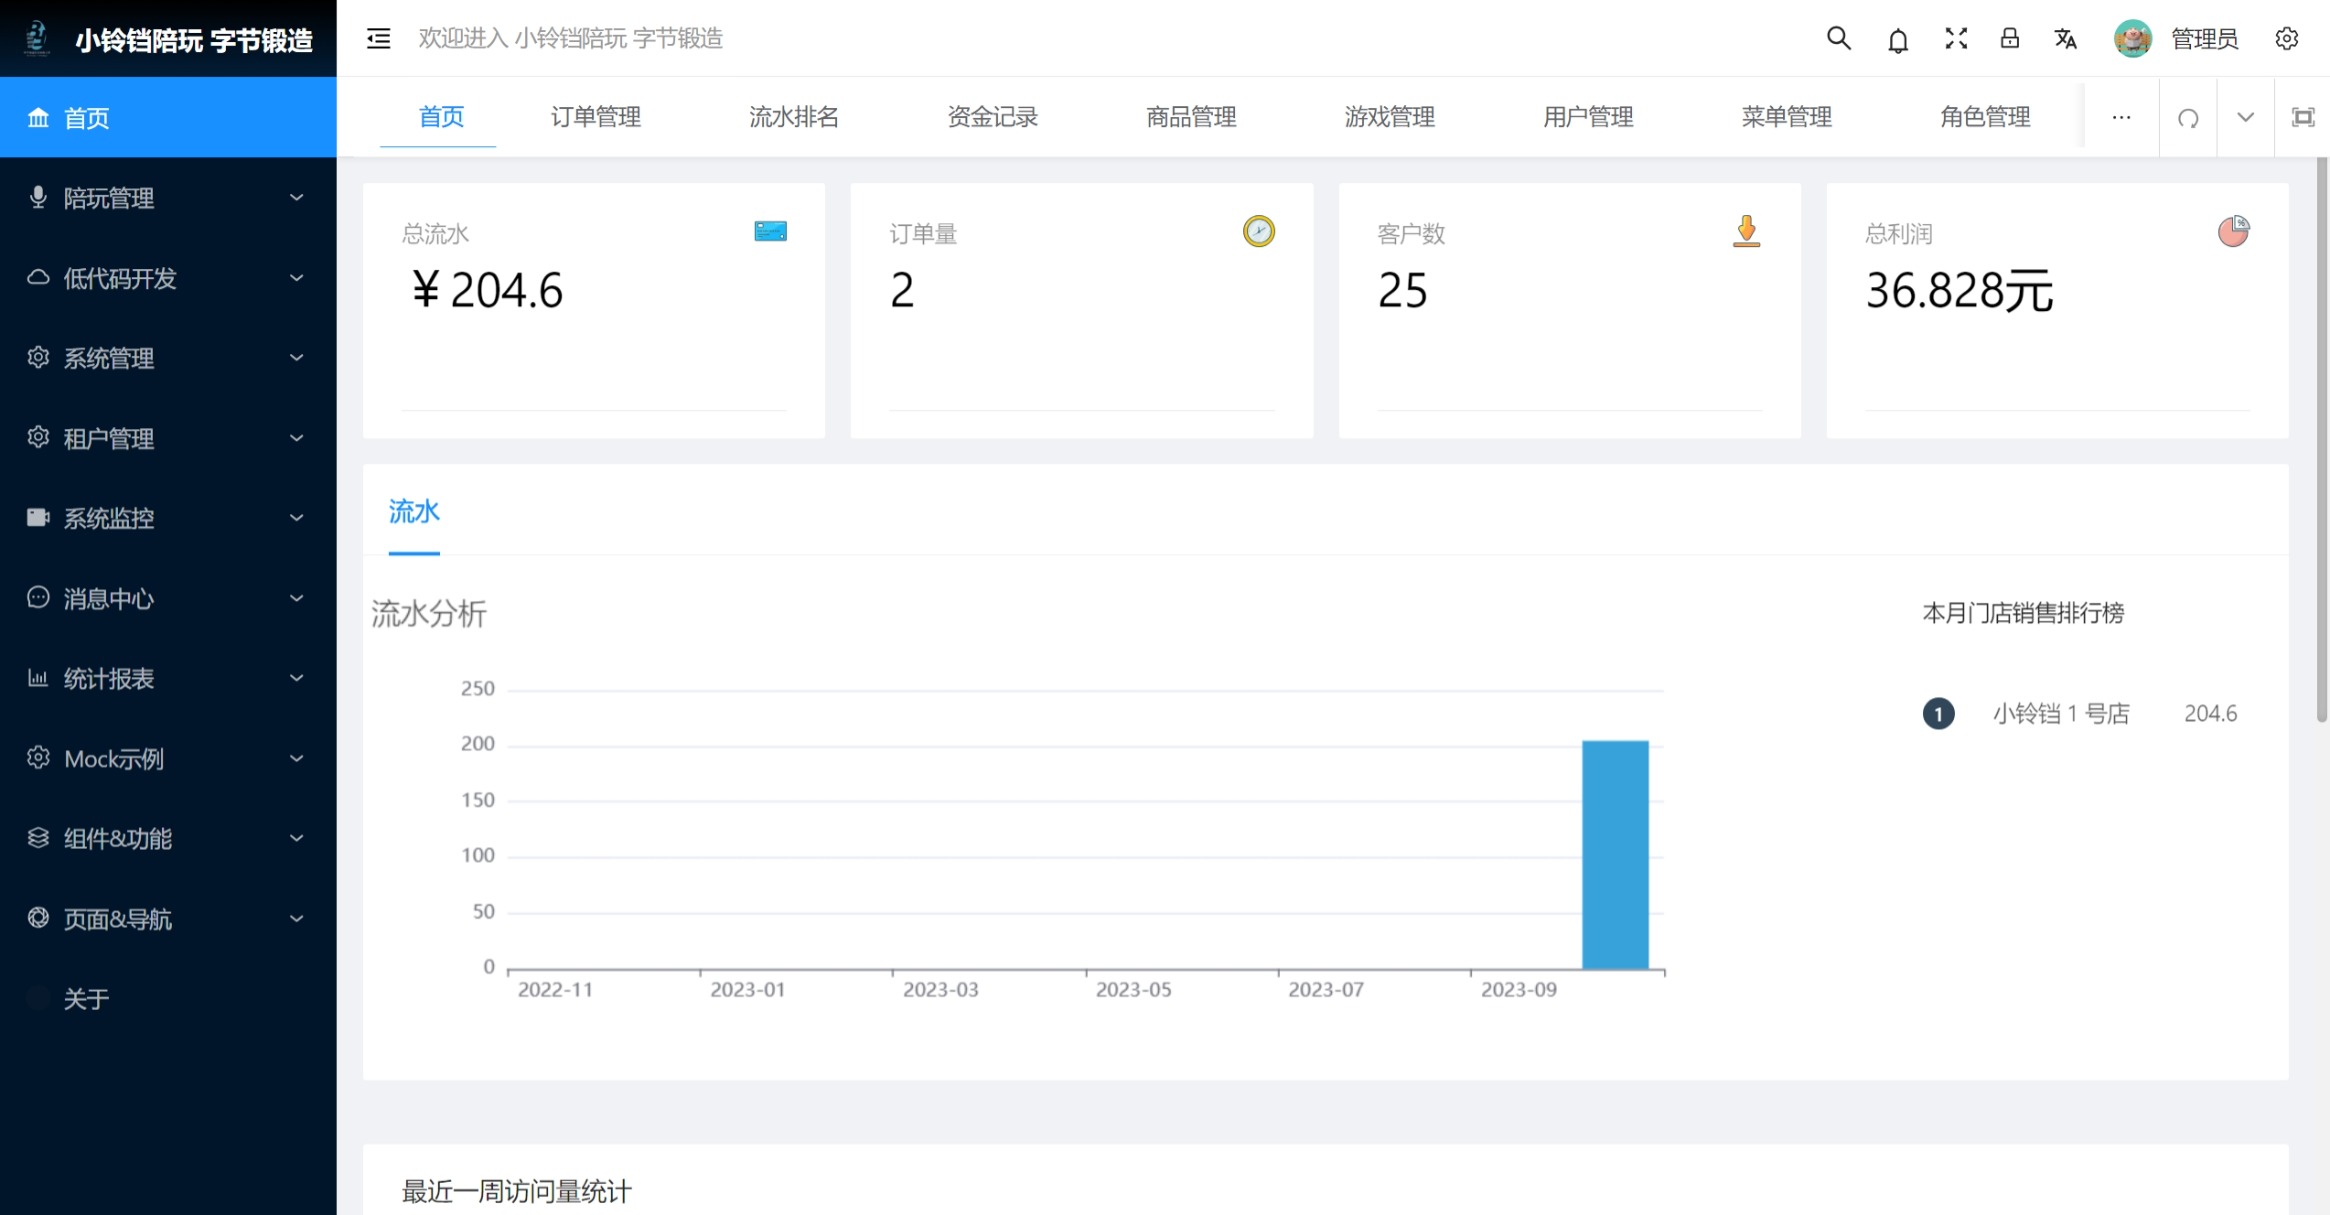Click the bar chart icon of 统计报表
The height and width of the screenshot is (1215, 2330).
tap(38, 678)
